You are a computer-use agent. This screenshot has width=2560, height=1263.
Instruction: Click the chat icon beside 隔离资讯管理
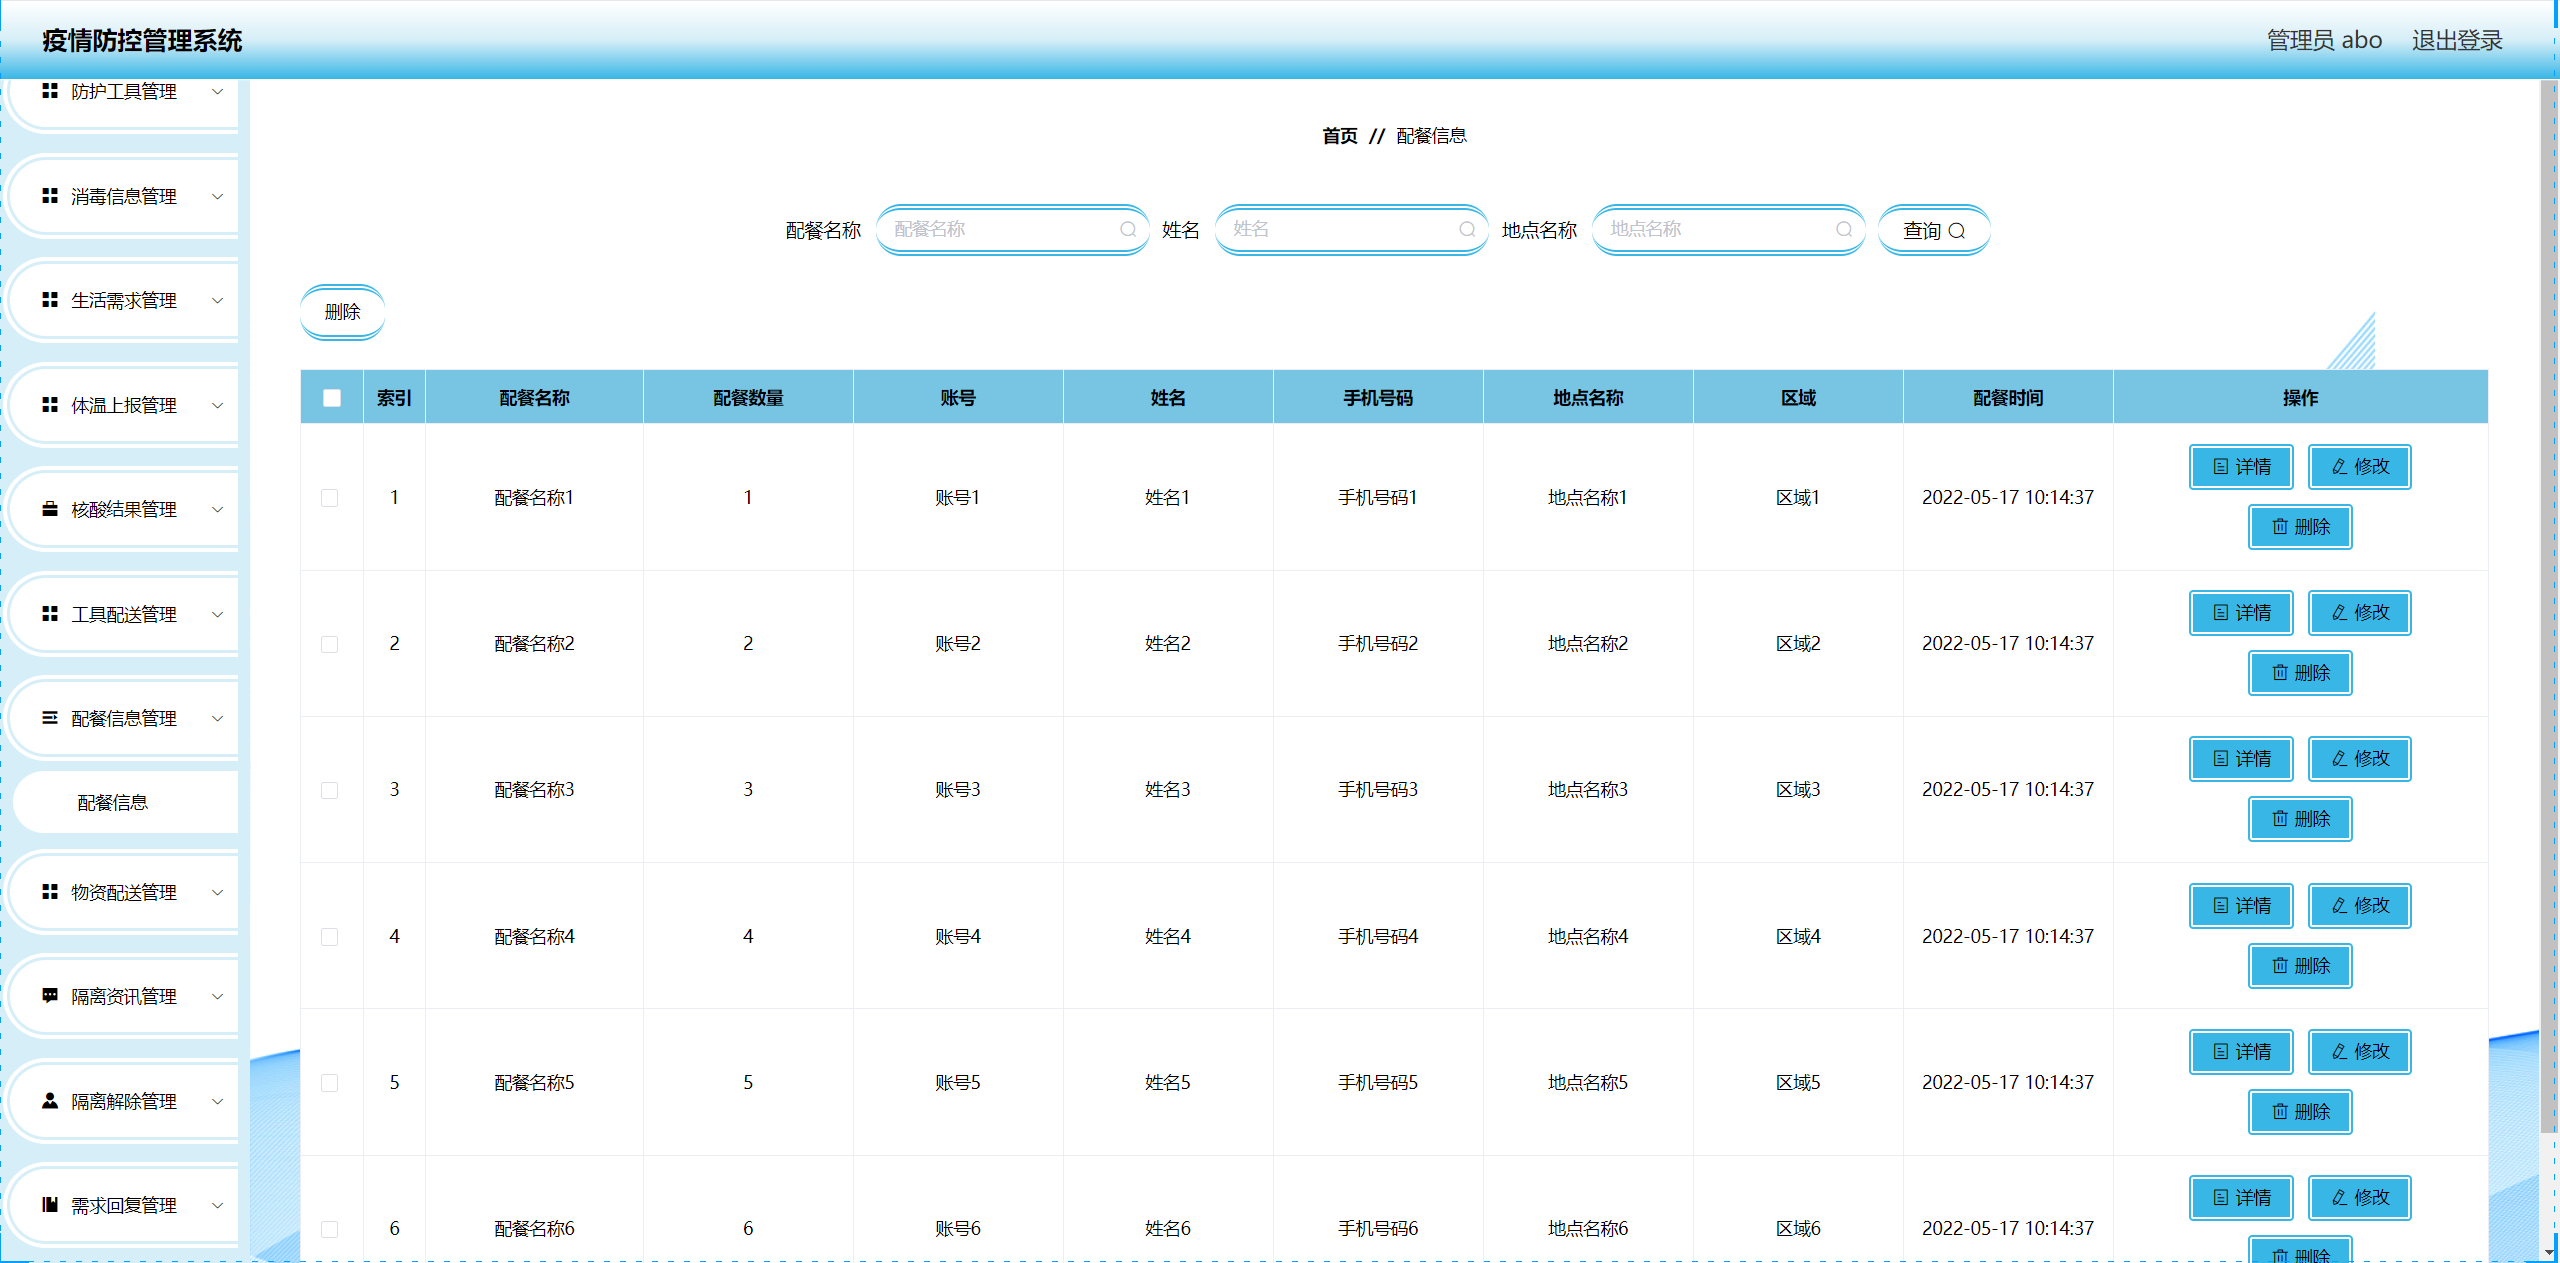click(50, 996)
